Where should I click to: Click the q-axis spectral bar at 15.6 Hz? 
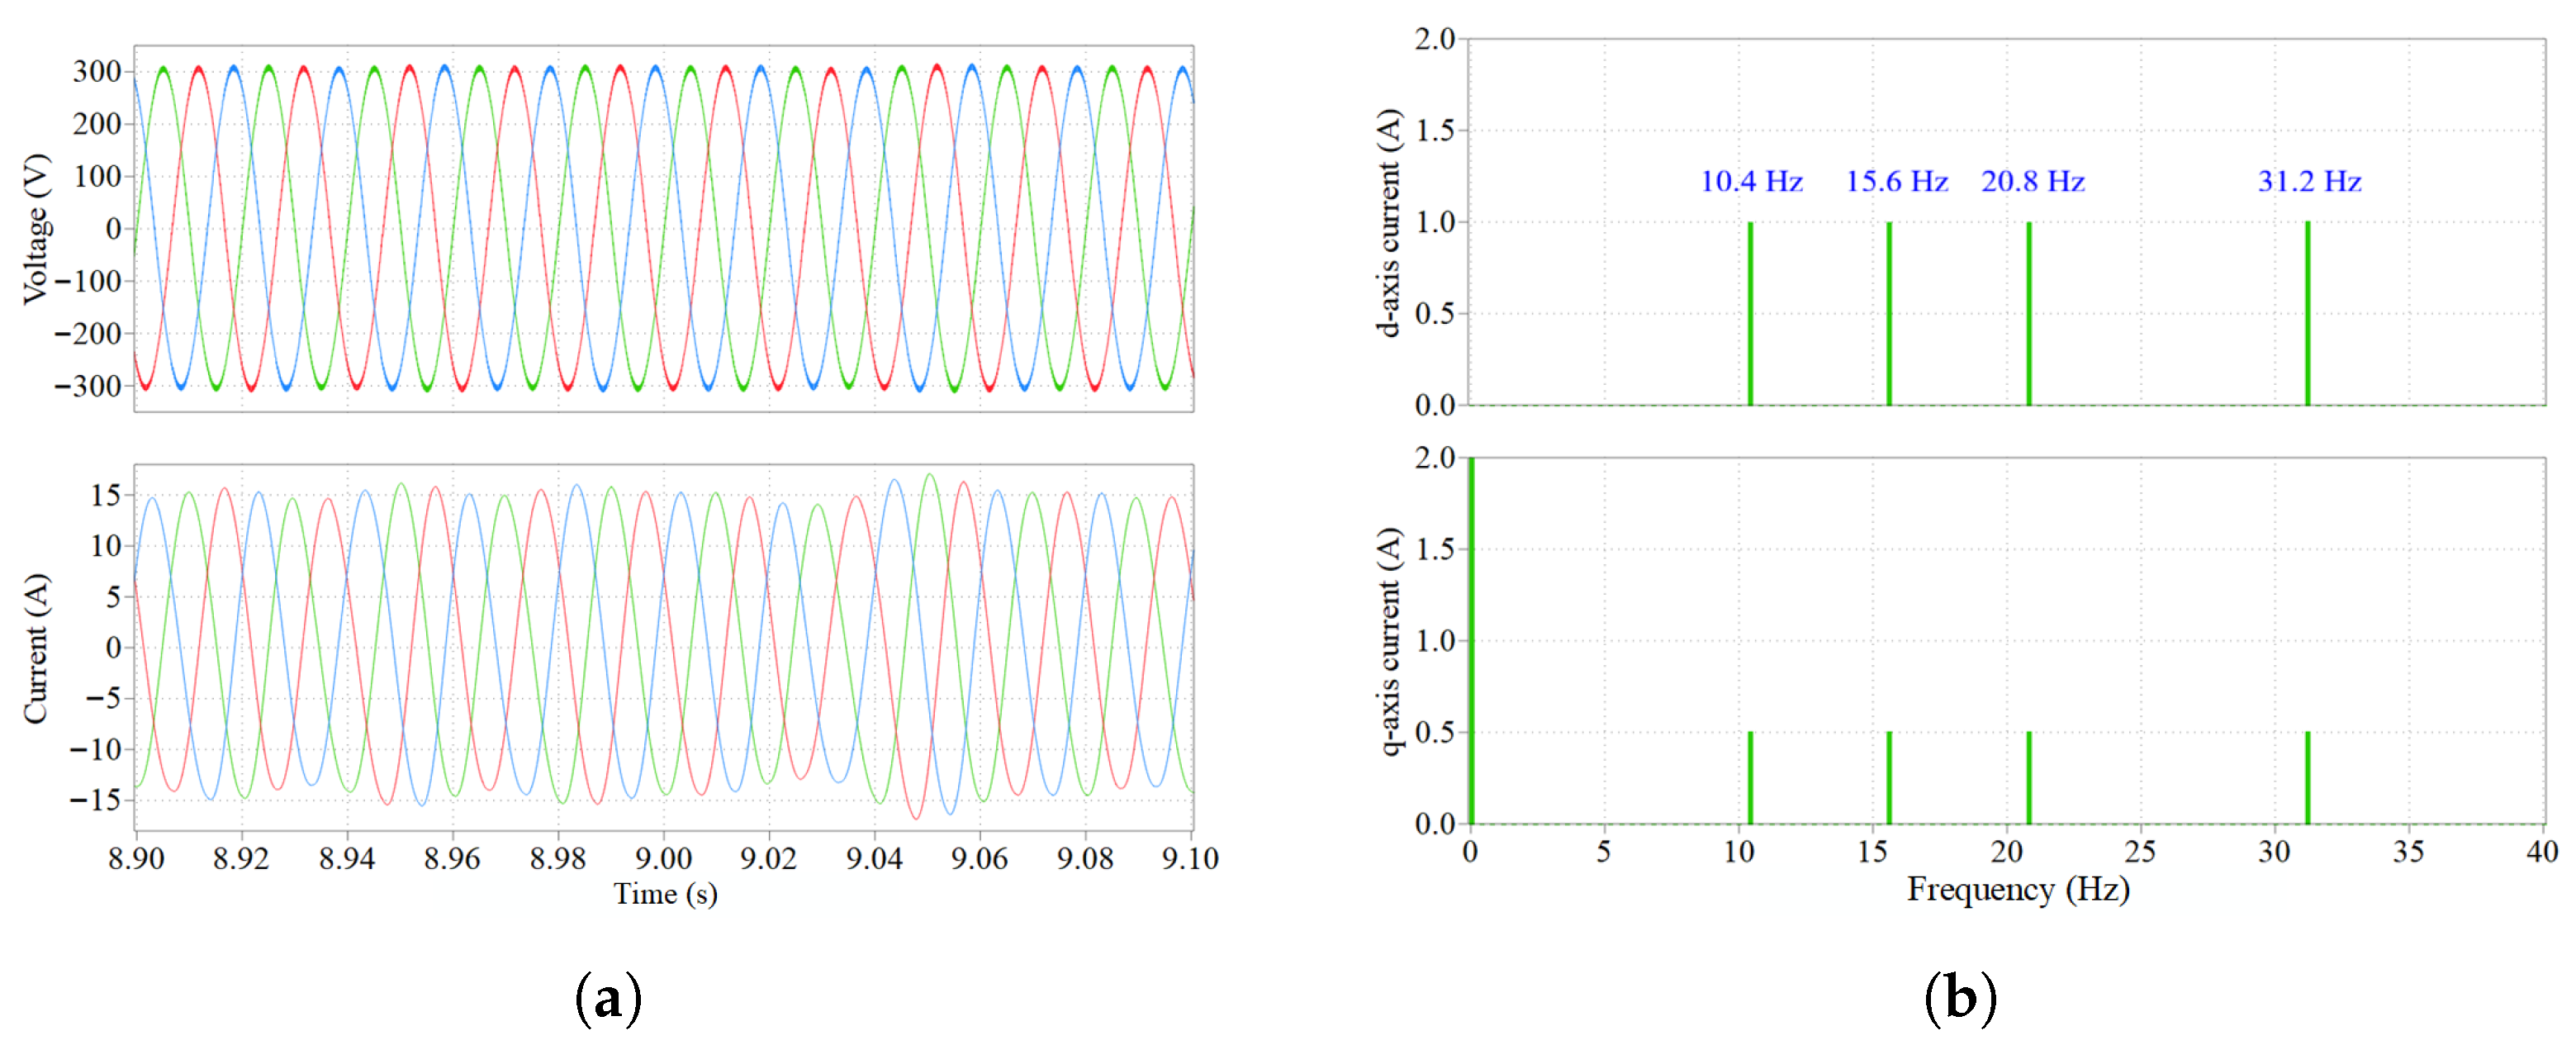coord(1889,778)
